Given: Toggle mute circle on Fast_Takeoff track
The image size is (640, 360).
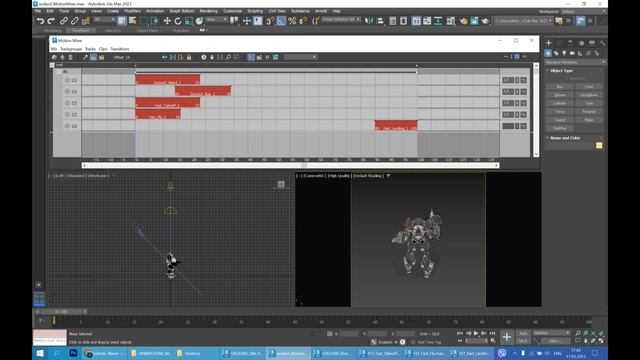Looking at the screenshot, I should pos(67,103).
